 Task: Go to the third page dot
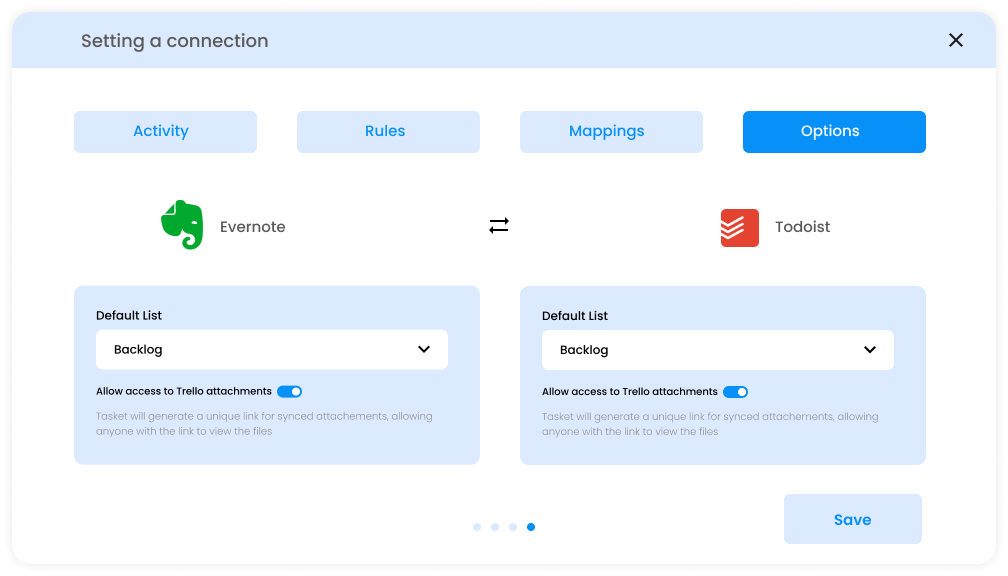(513, 527)
